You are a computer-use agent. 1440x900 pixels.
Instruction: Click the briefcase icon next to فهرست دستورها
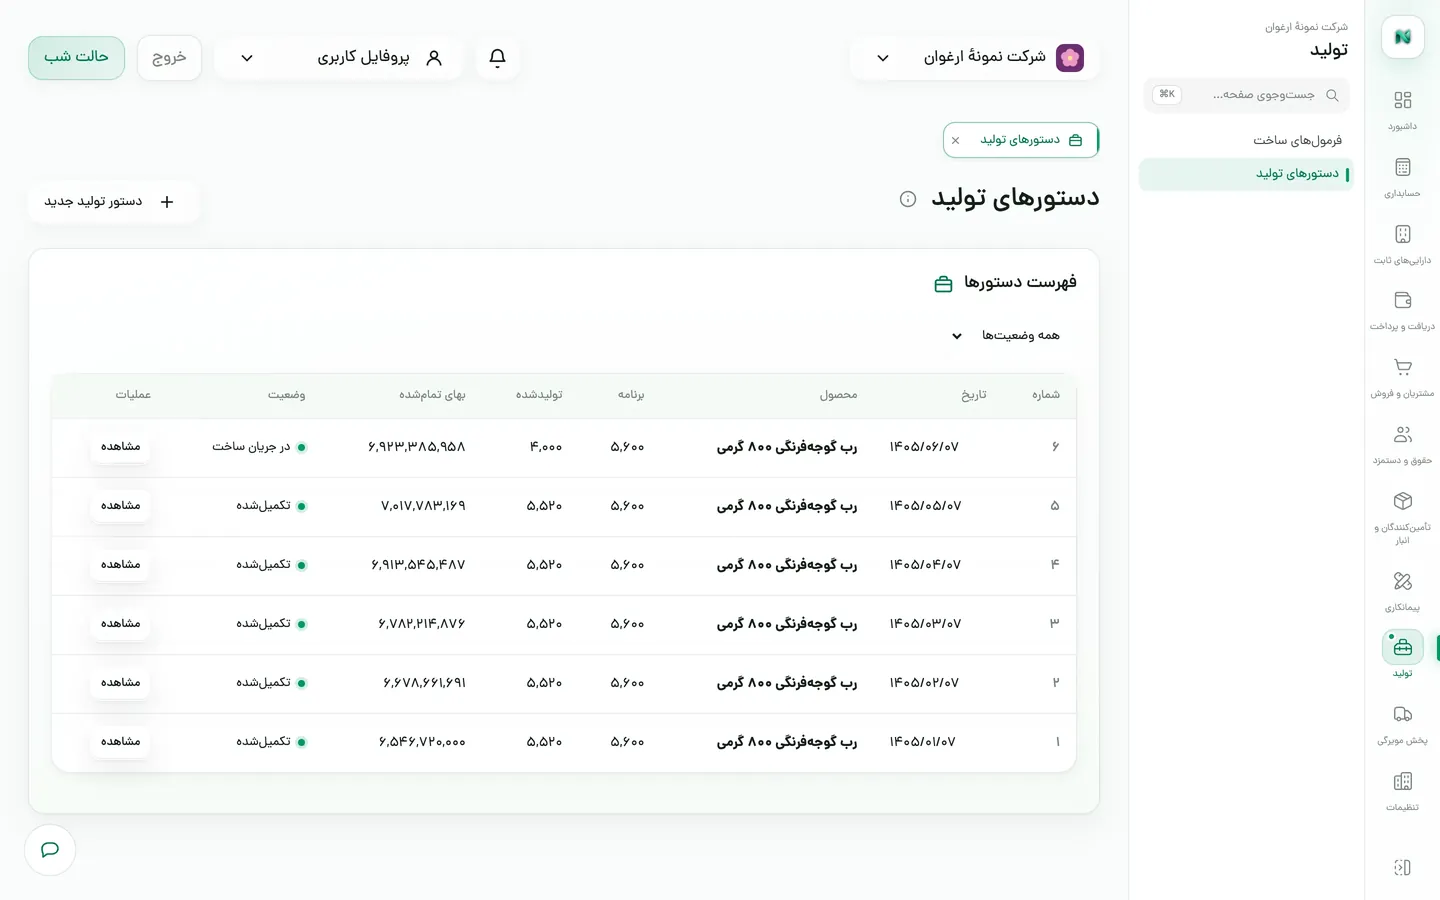pos(943,284)
